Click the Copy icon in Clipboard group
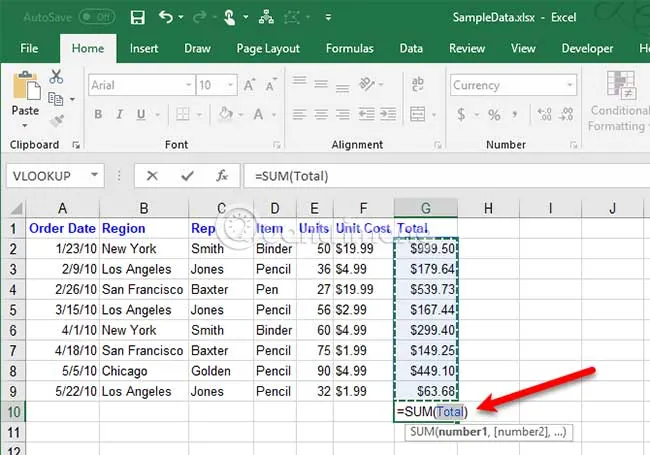This screenshot has width=650, height=455. pyautogui.click(x=56, y=99)
